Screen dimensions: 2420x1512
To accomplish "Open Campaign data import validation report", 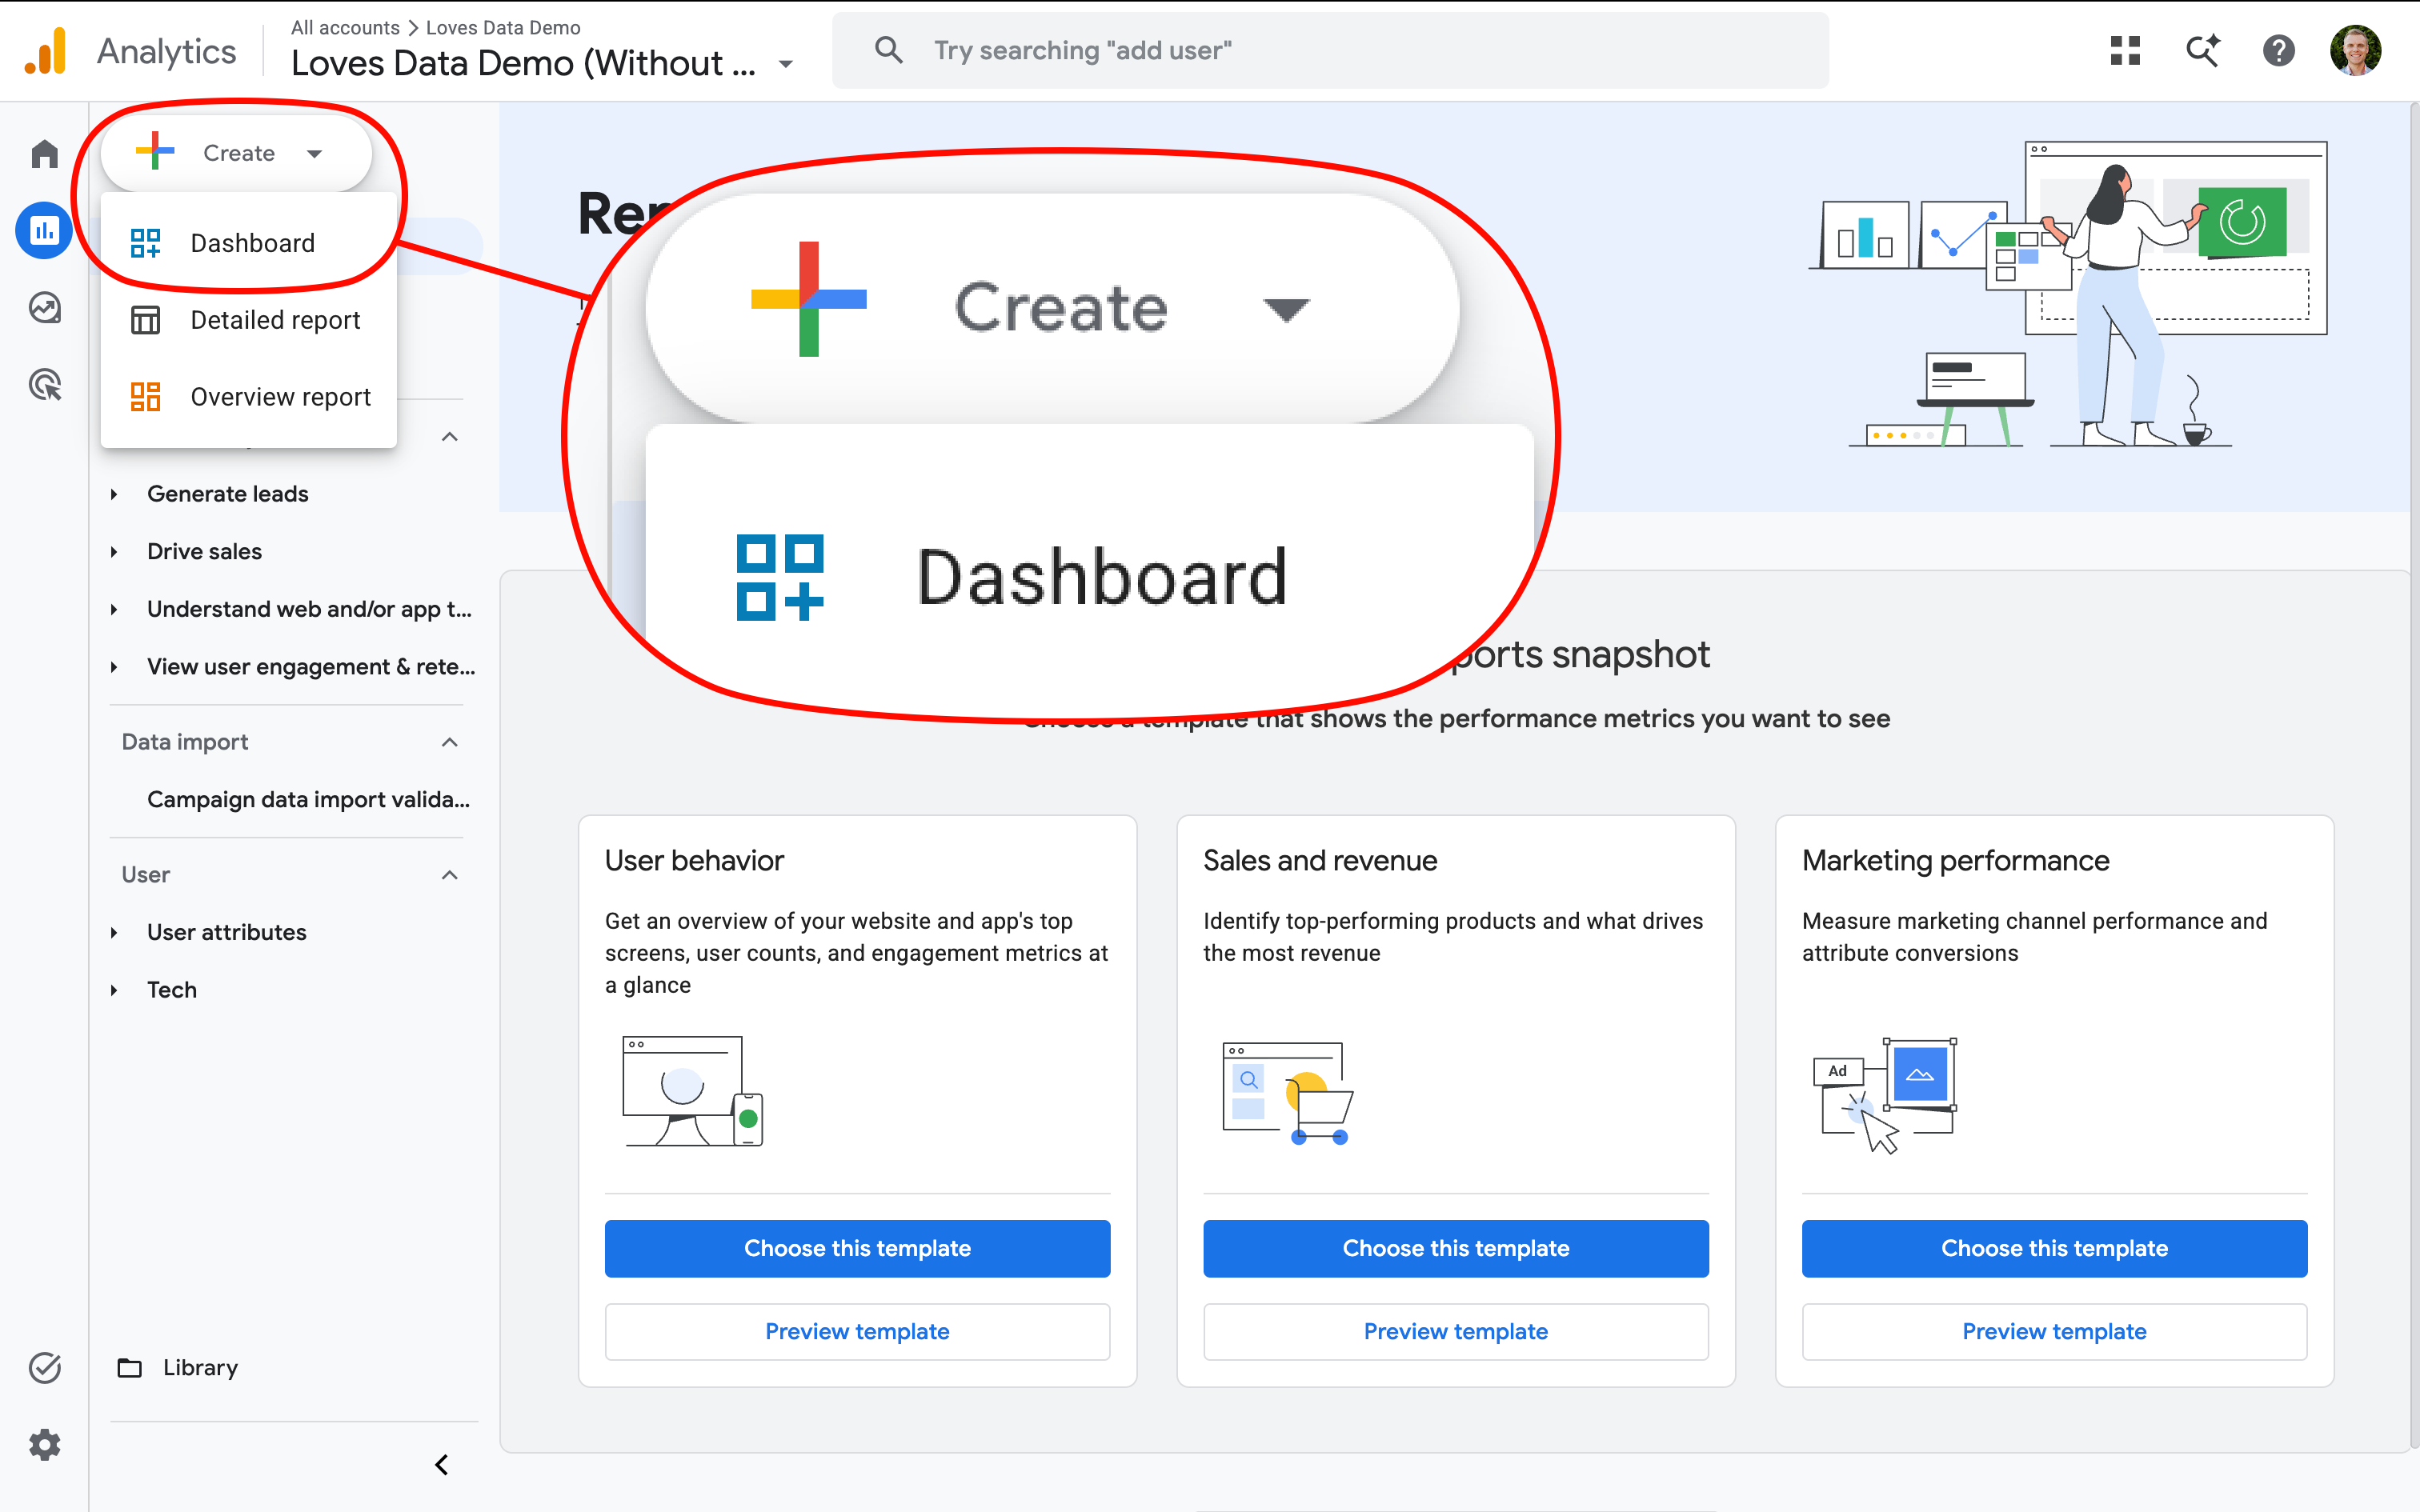I will click(x=308, y=799).
